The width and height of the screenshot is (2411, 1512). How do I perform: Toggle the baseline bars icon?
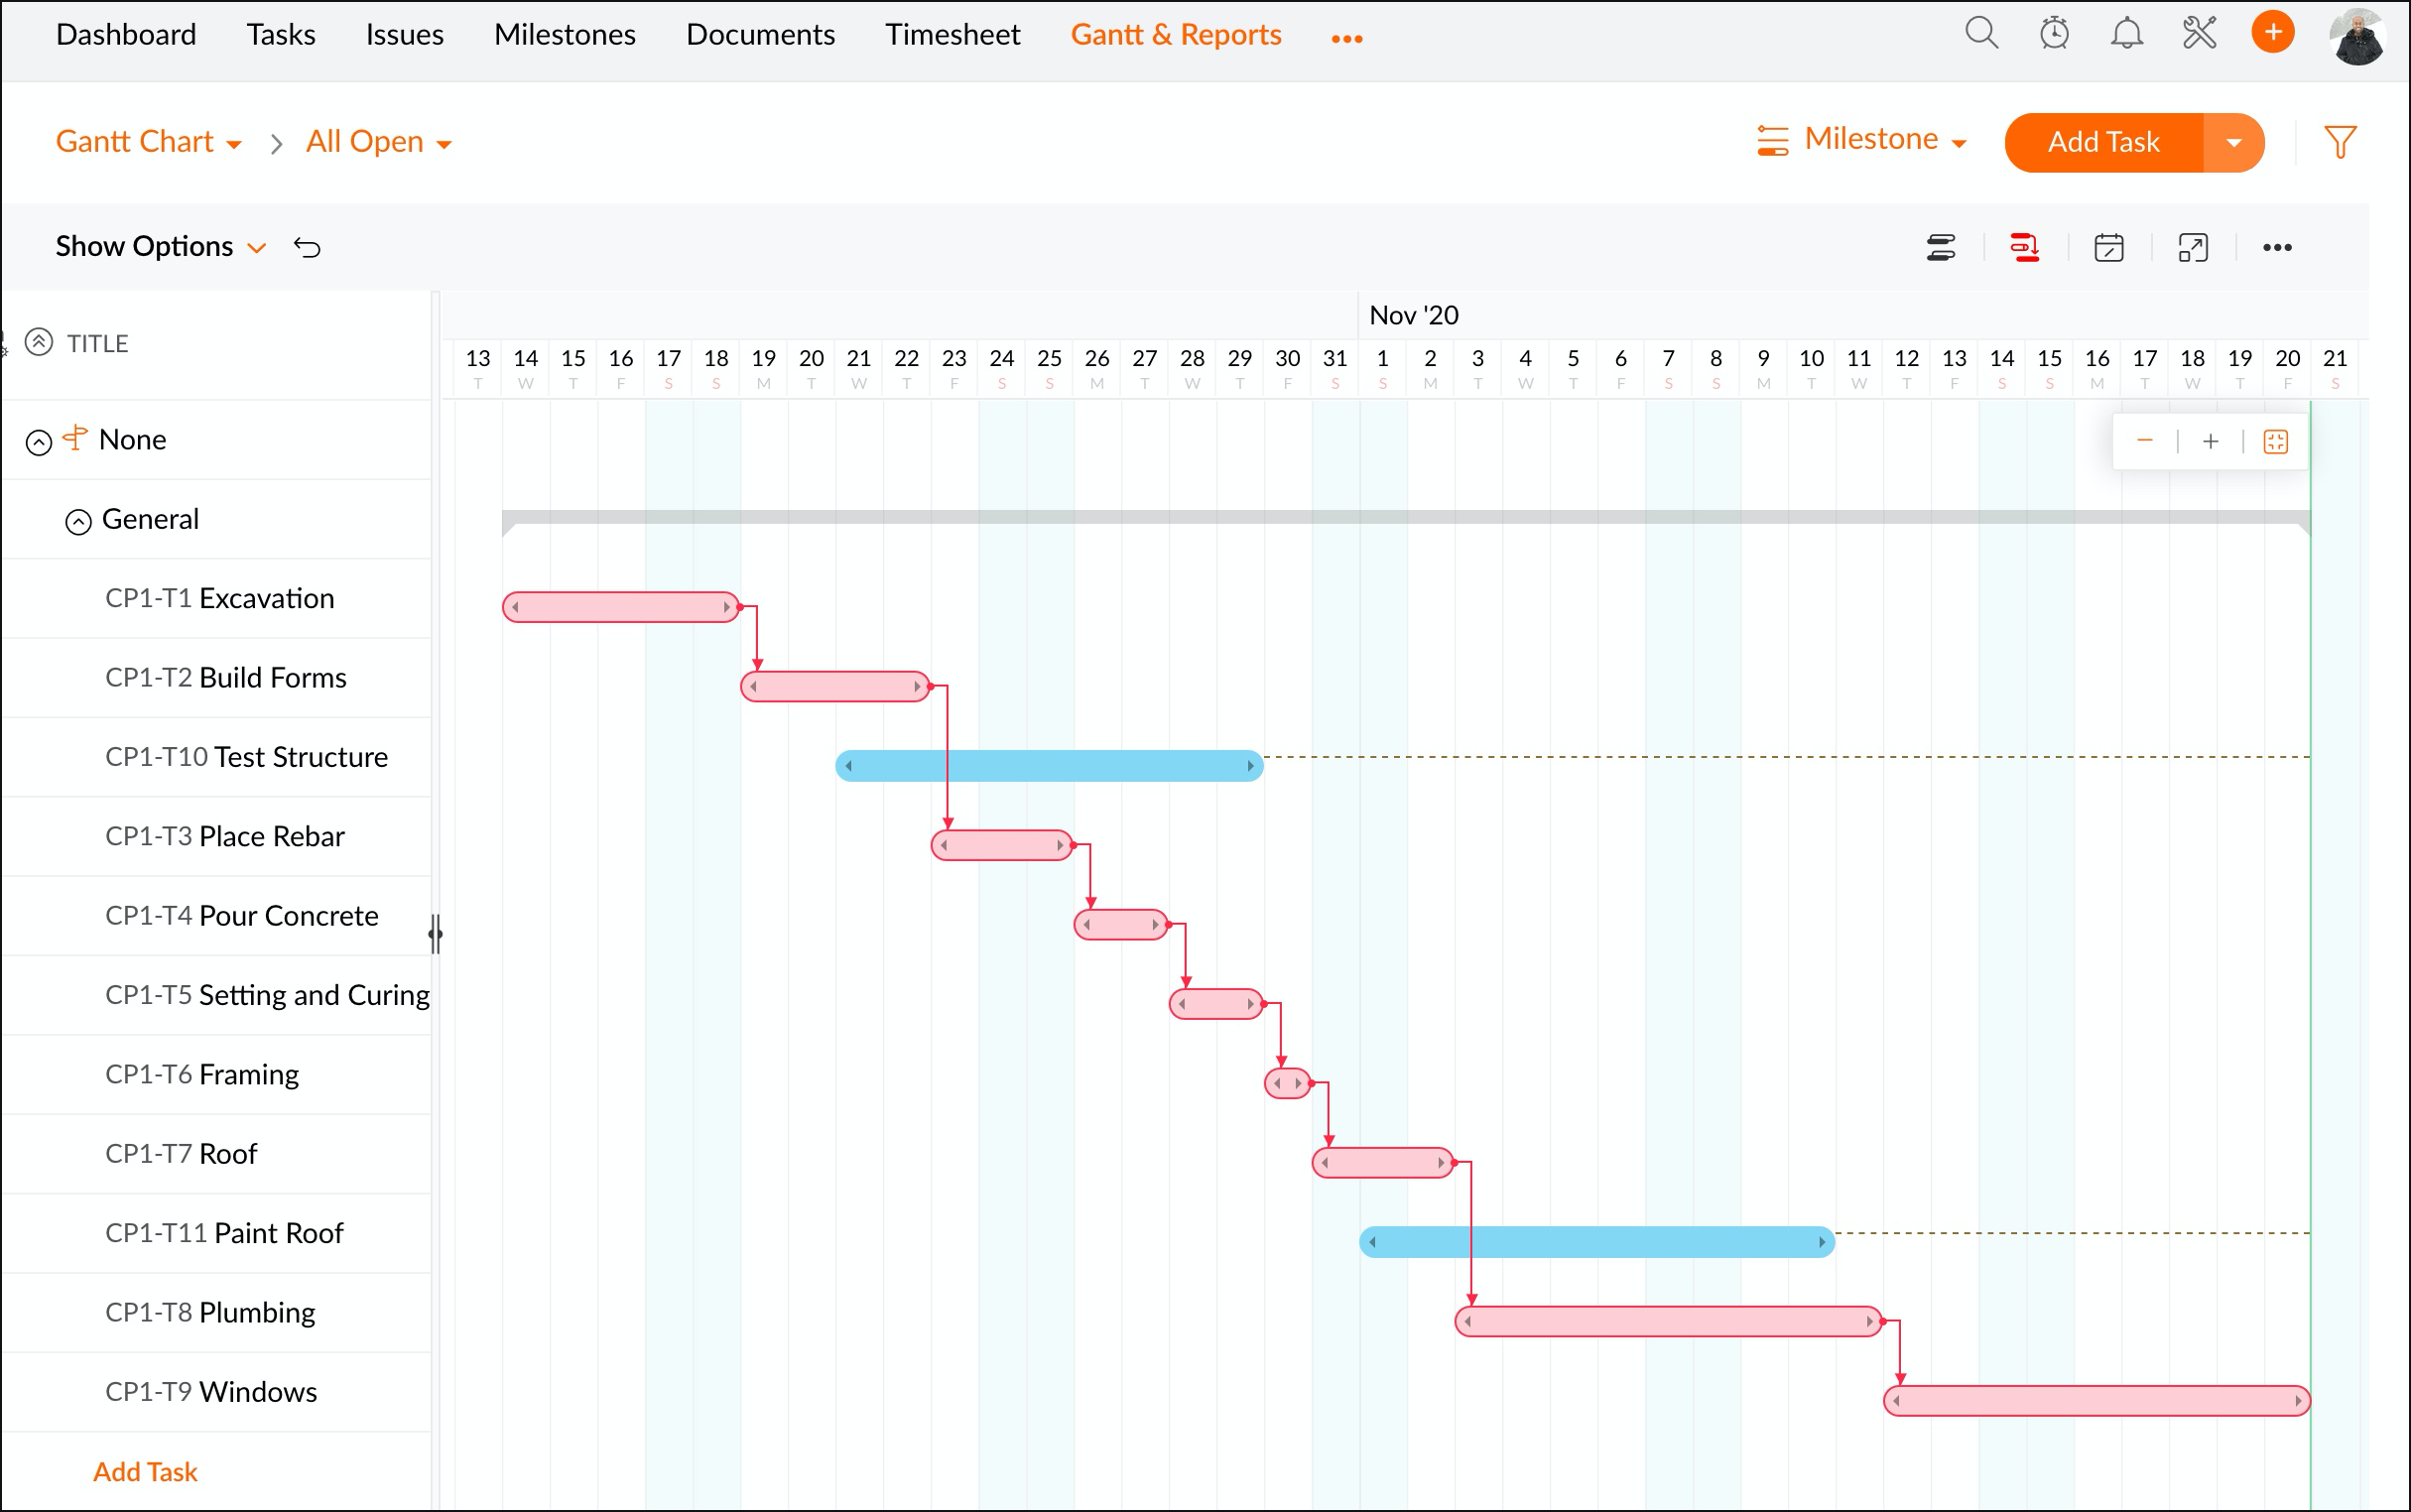1941,248
